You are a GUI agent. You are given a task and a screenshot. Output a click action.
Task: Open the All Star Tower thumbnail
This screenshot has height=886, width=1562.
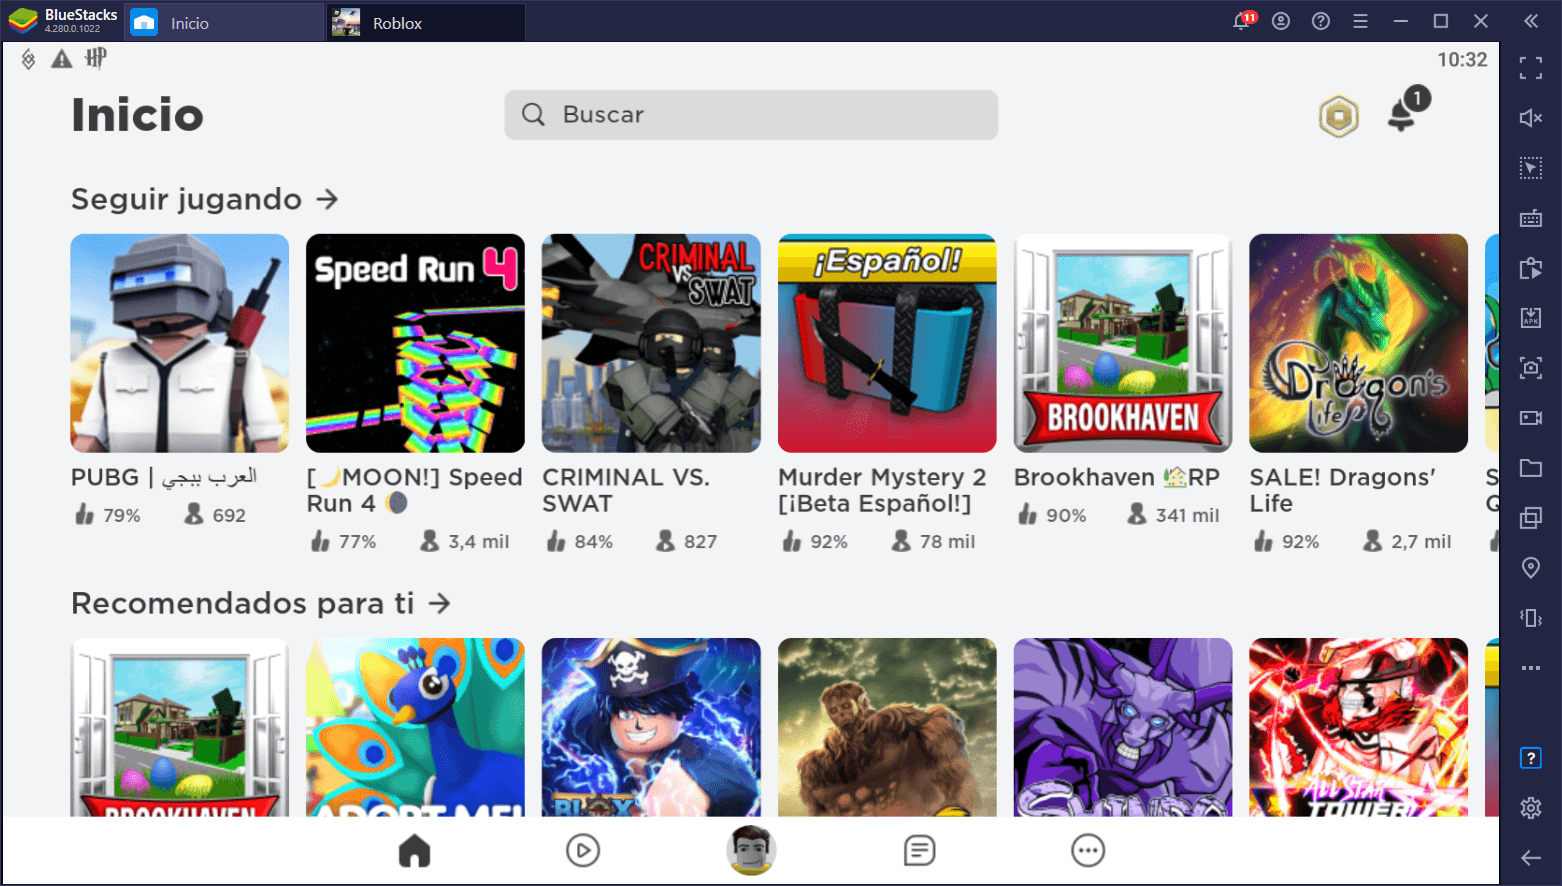1358,727
